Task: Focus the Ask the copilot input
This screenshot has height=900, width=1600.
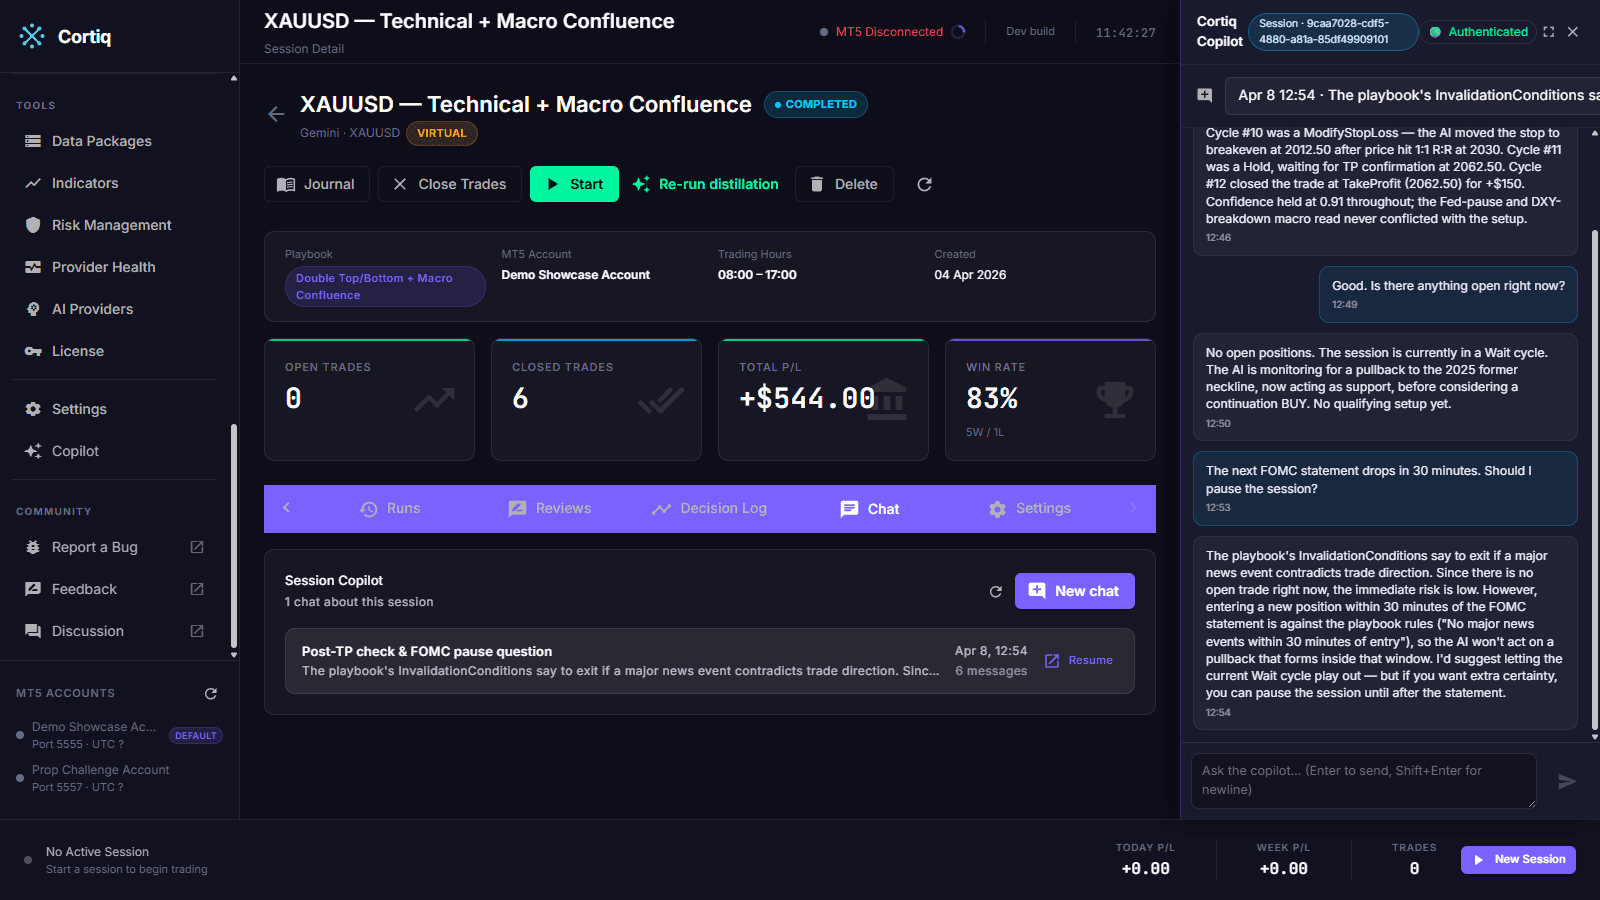Action: 1364,780
